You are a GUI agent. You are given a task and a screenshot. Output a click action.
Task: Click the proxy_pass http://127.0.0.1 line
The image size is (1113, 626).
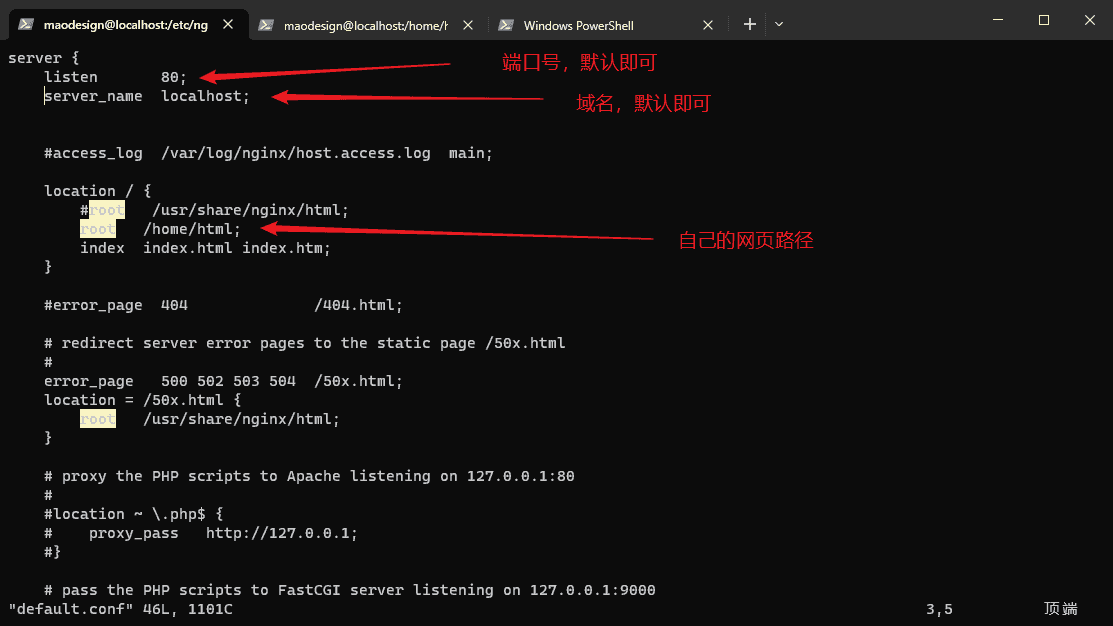(222, 533)
